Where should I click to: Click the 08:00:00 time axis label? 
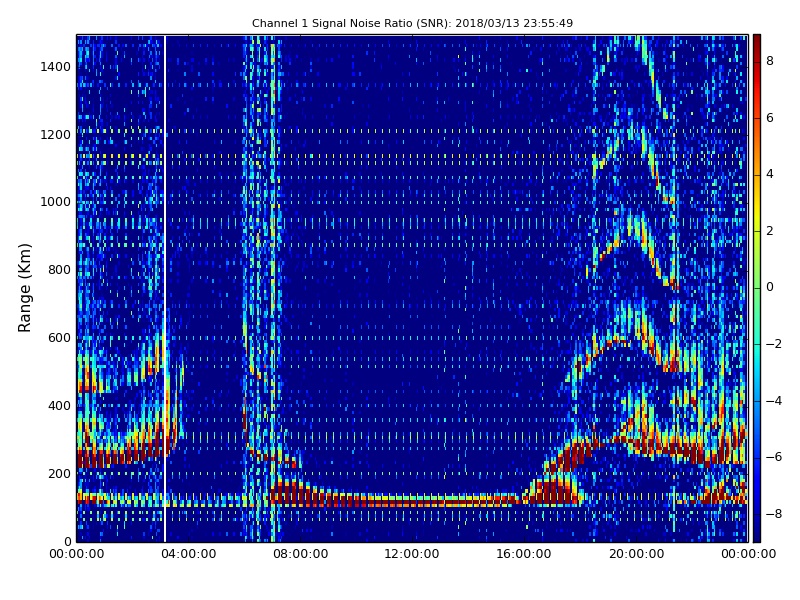point(301,554)
